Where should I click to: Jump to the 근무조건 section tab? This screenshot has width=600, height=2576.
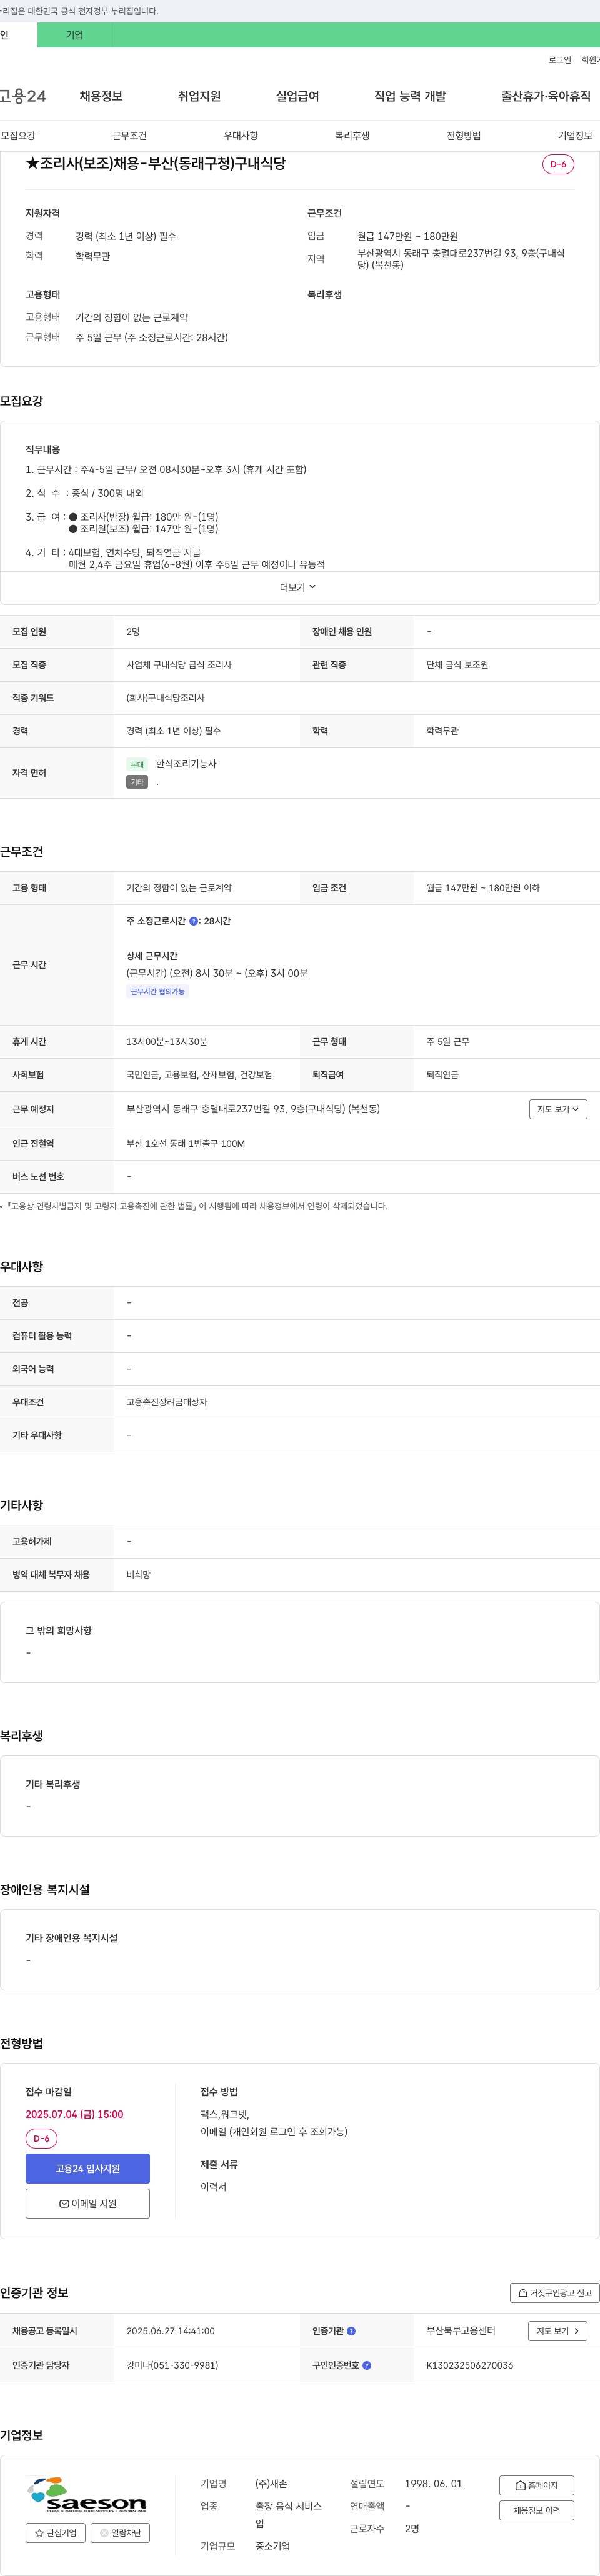[129, 136]
